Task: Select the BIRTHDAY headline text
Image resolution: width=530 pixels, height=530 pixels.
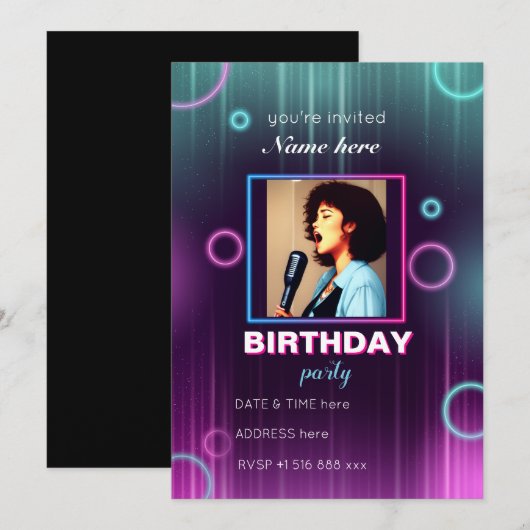Action: pos(328,343)
